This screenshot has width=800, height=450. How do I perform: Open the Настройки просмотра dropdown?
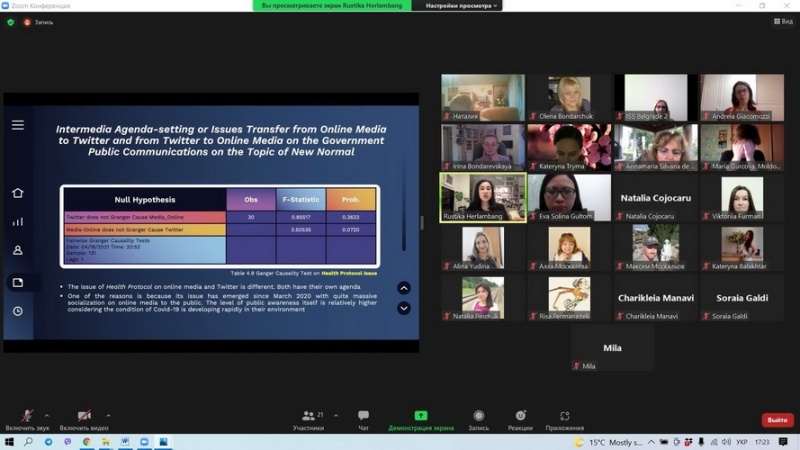(x=462, y=6)
